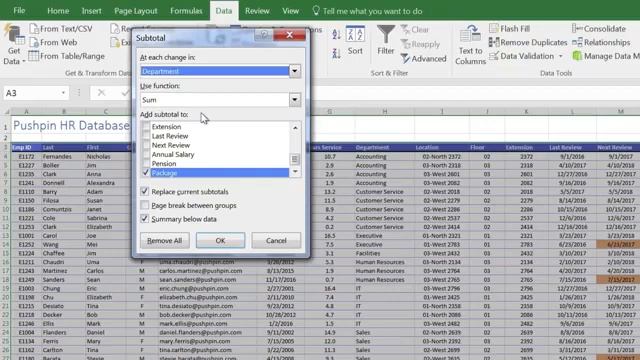Uncheck the Package checkbox
Screen dimensions: 640x360
click(146, 173)
